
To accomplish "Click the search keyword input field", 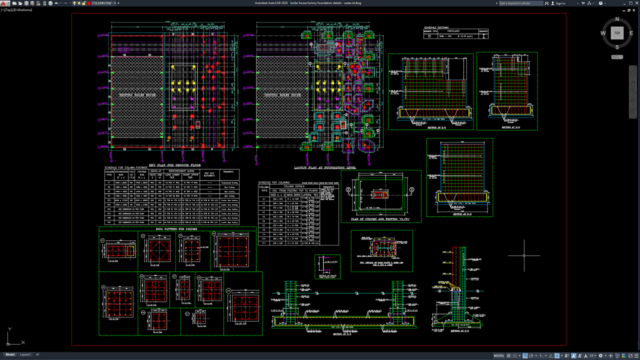I will pyautogui.click(x=521, y=3).
